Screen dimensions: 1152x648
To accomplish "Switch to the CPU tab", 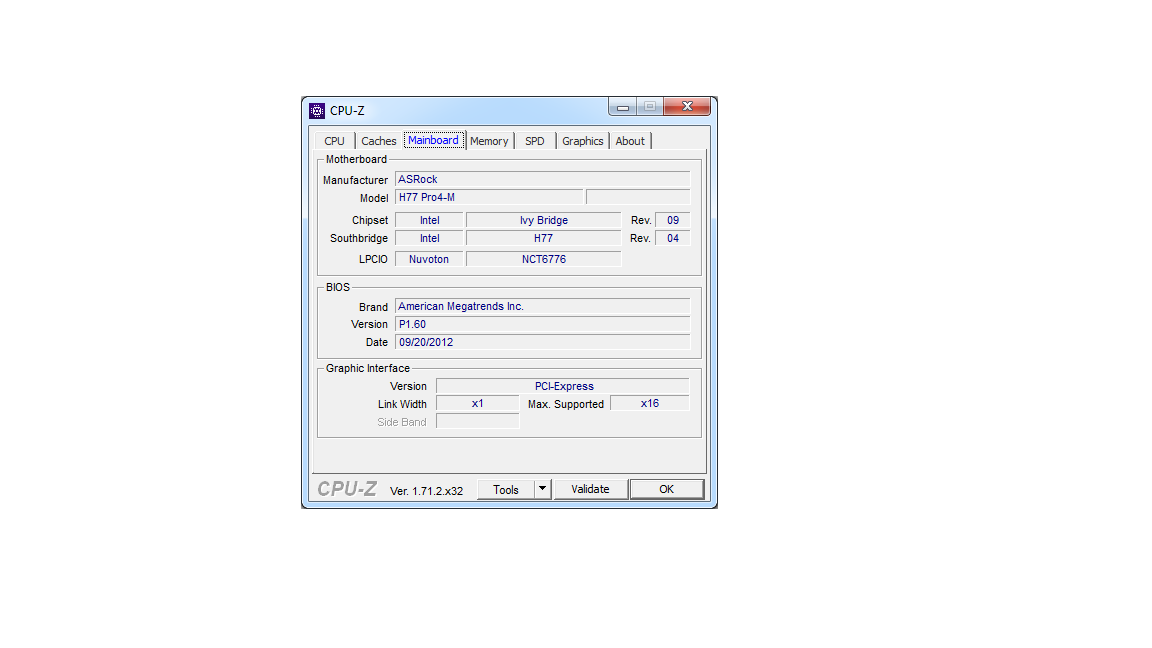I will [334, 141].
